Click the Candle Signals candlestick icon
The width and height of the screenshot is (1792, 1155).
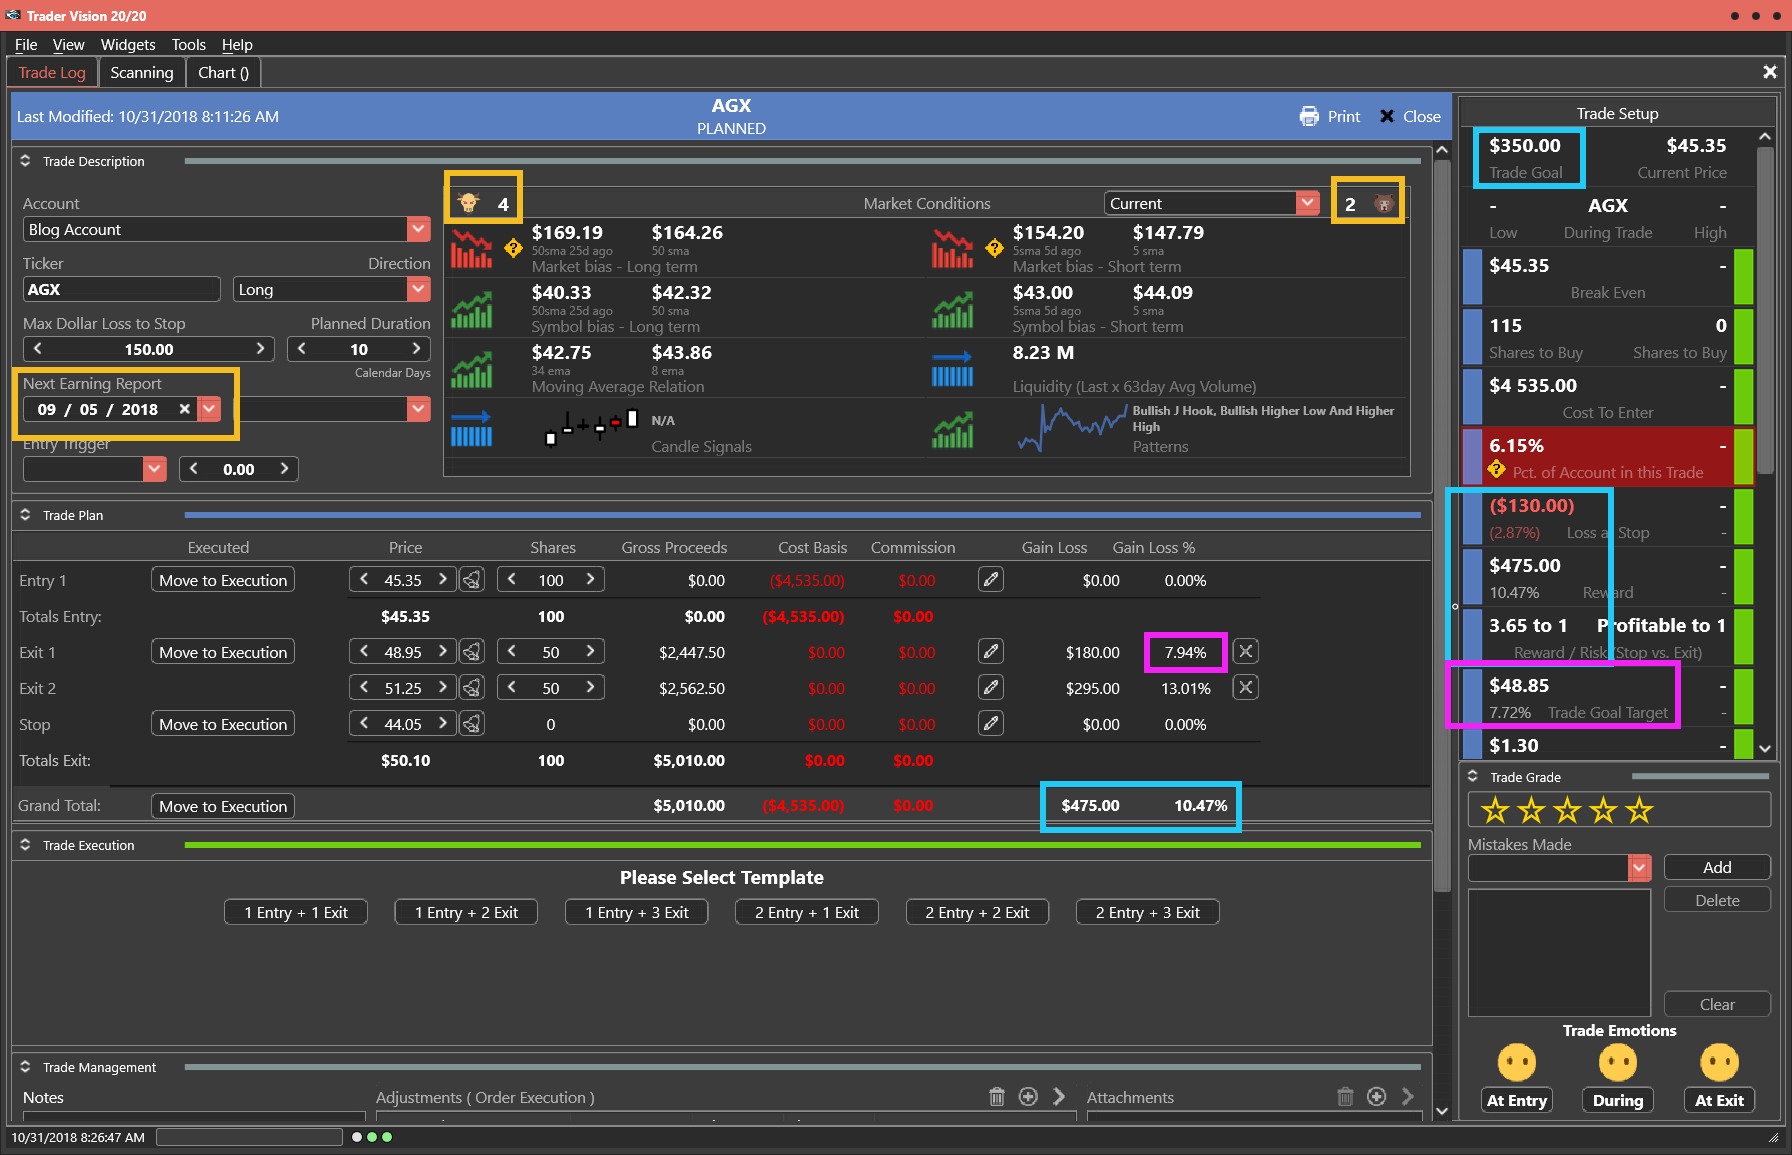(591, 427)
